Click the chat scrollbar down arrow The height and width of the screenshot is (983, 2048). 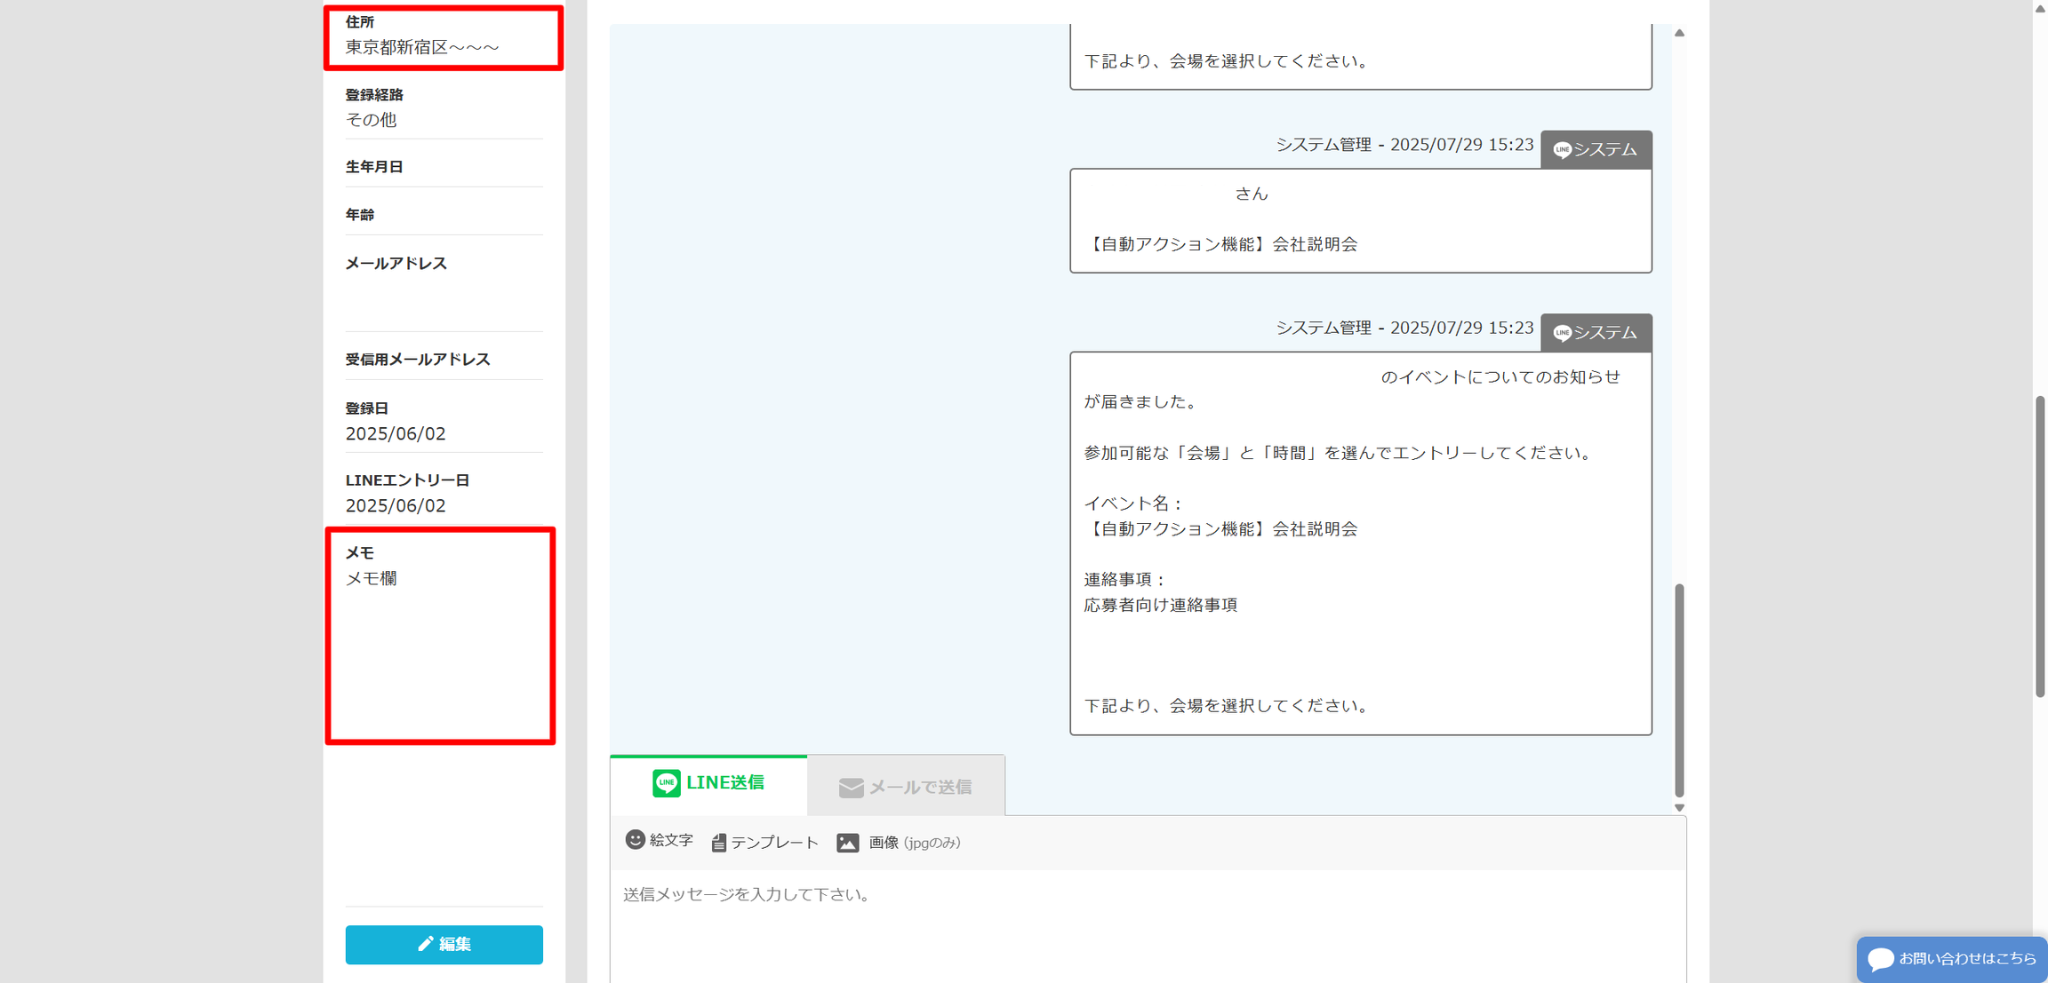pos(1679,807)
